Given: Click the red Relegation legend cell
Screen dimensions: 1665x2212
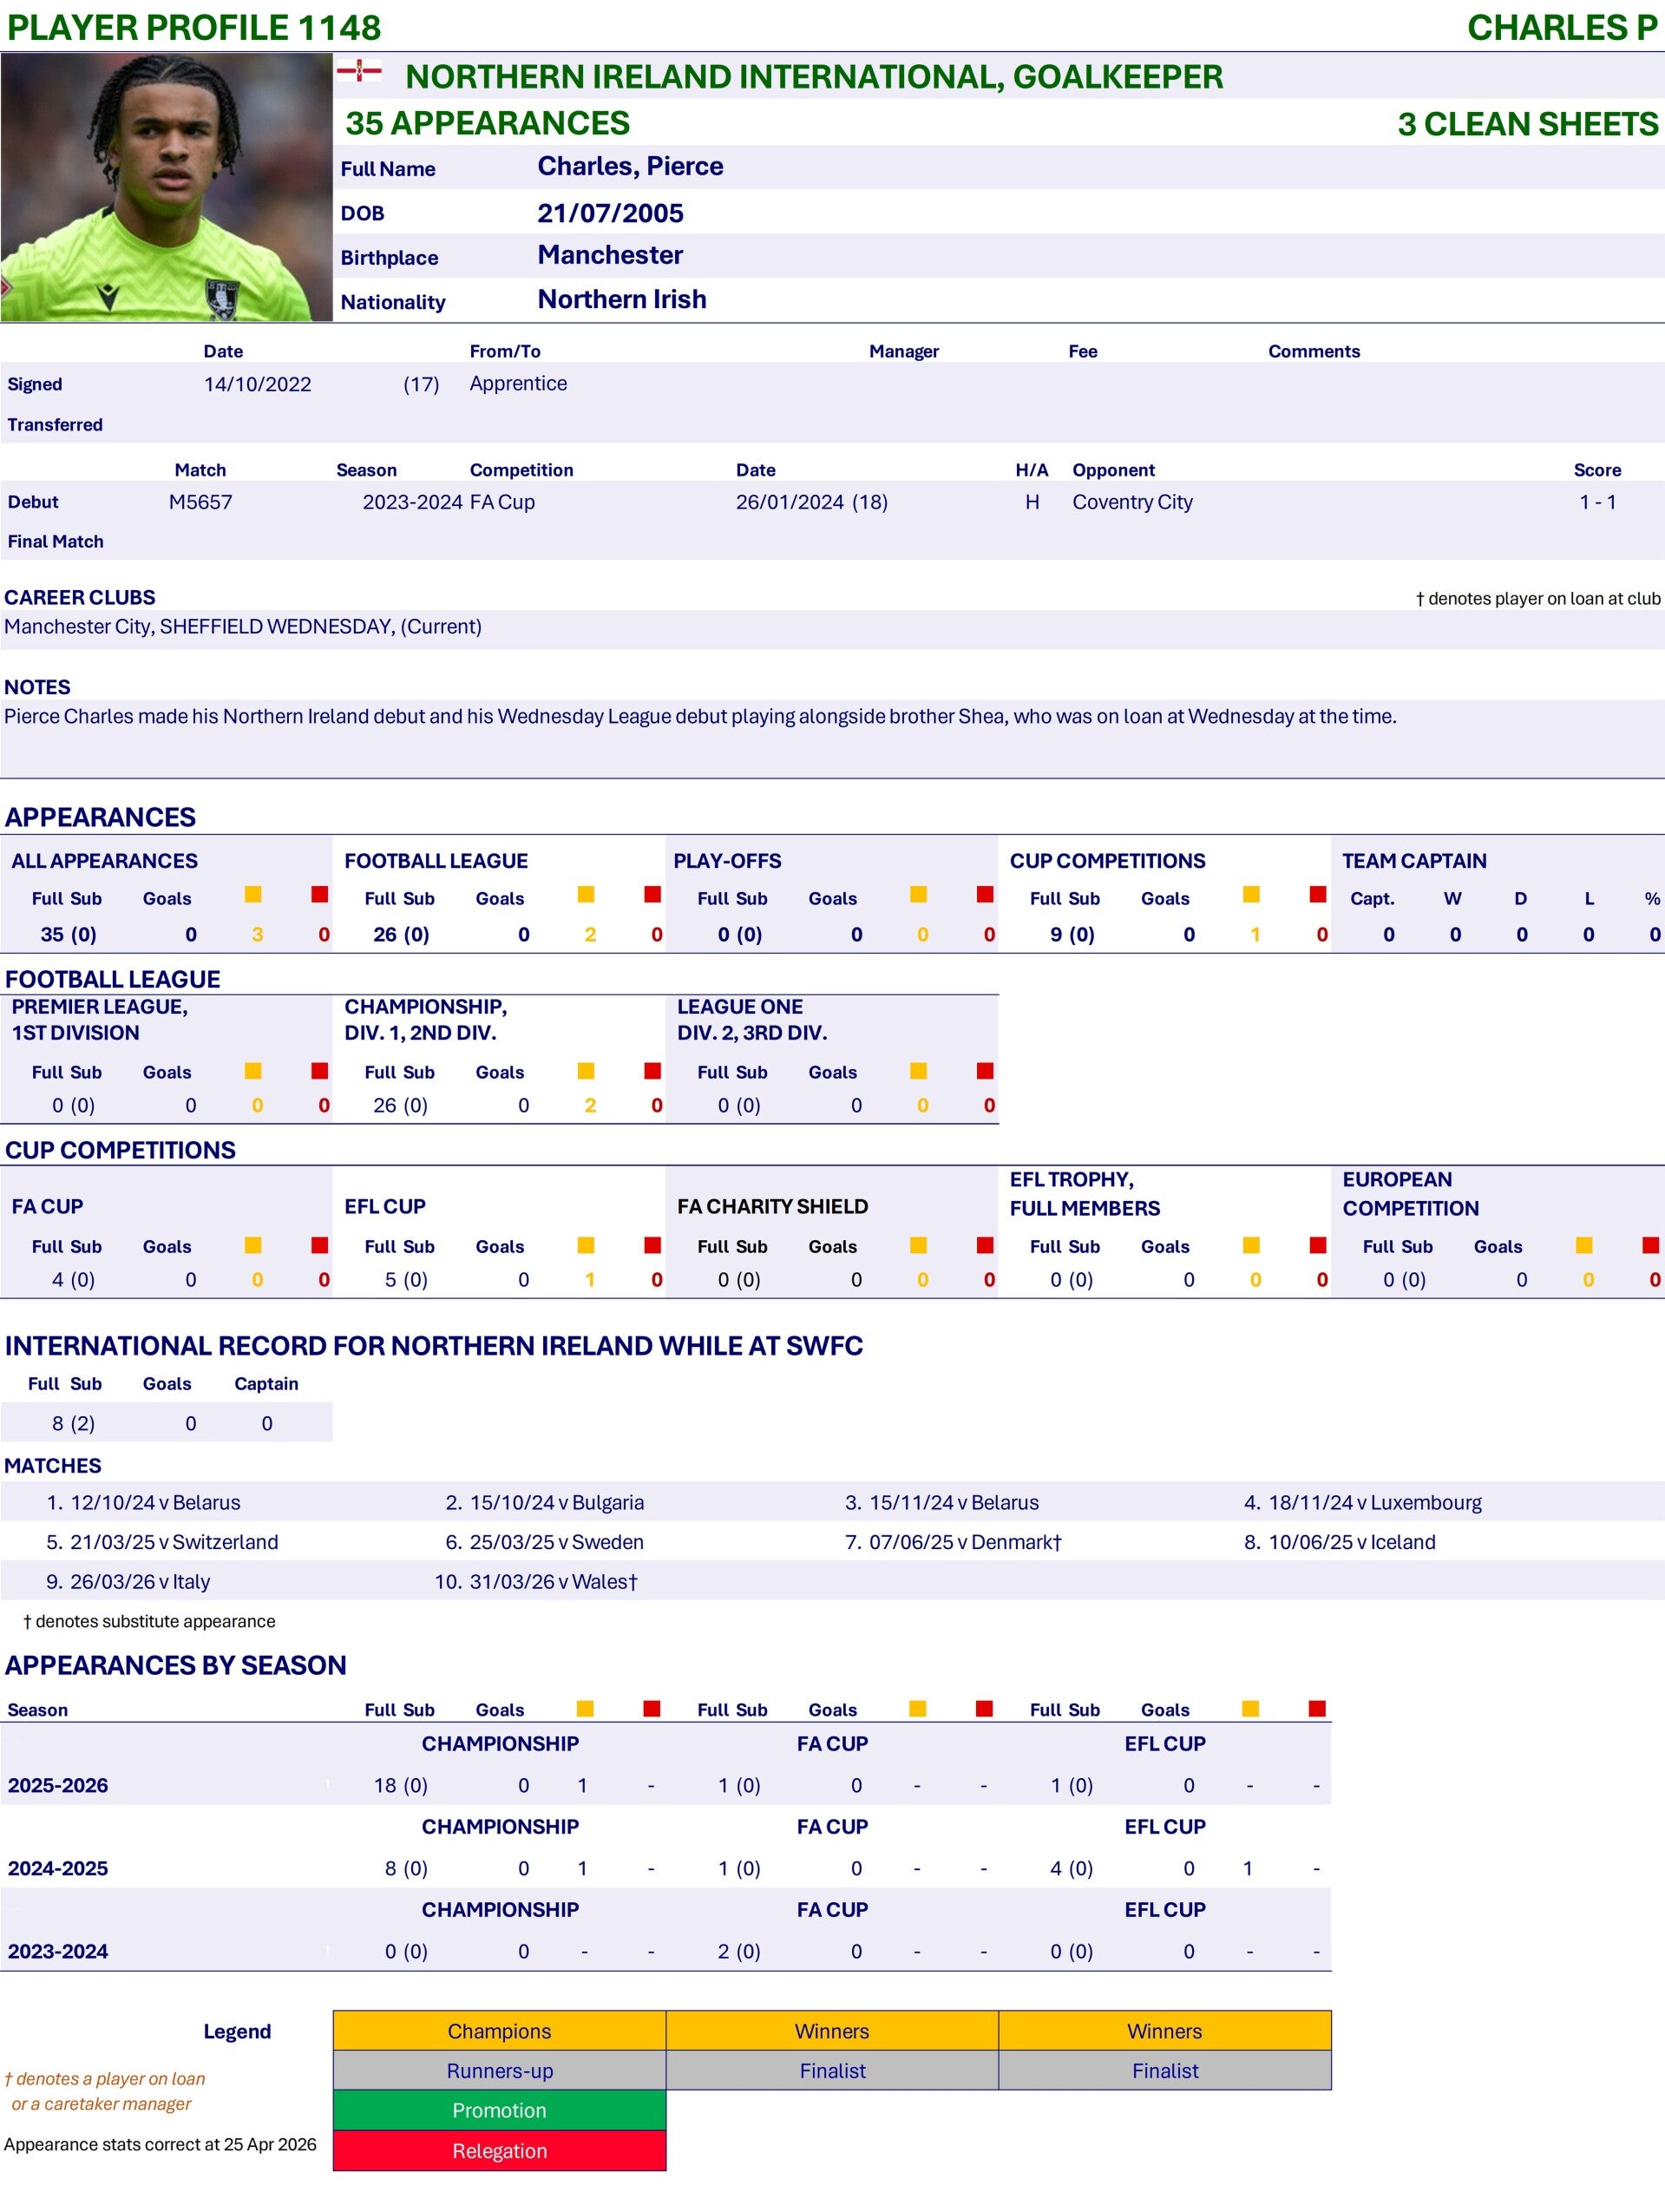Looking at the screenshot, I should [499, 2150].
